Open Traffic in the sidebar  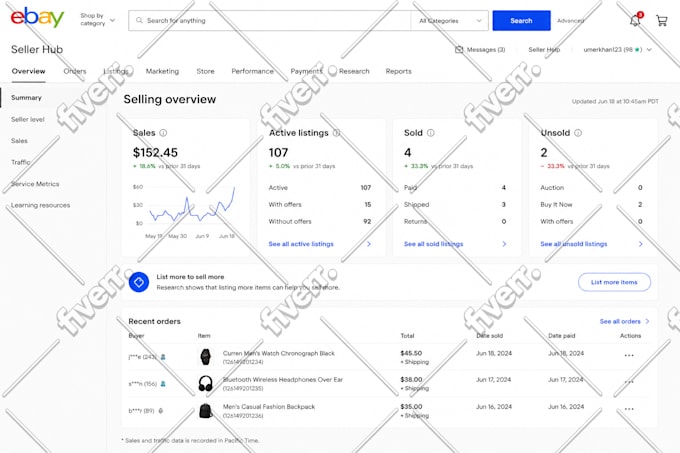(20, 162)
